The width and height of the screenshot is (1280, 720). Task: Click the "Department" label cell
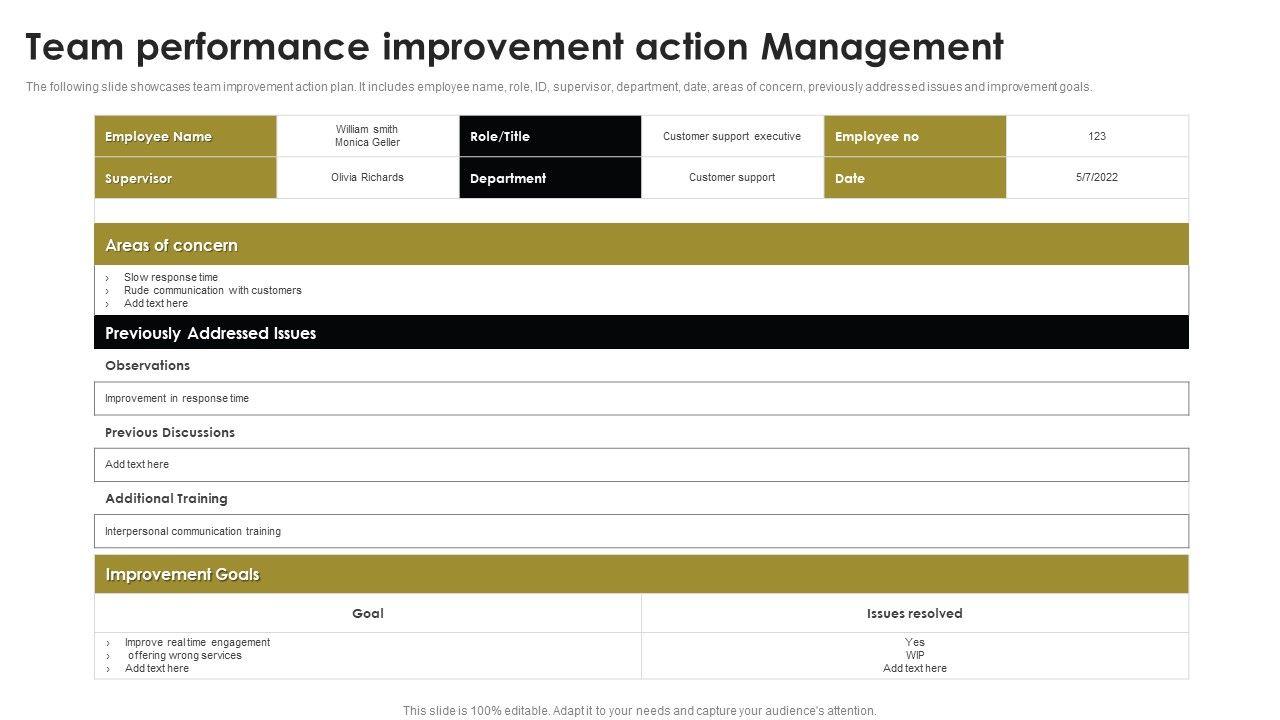coord(550,178)
